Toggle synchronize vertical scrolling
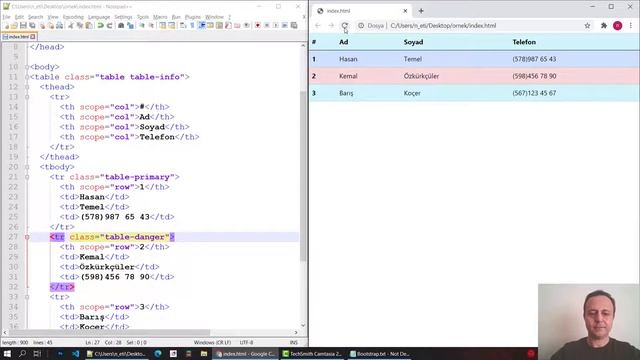This screenshot has height=360, width=640. [x=162, y=26]
